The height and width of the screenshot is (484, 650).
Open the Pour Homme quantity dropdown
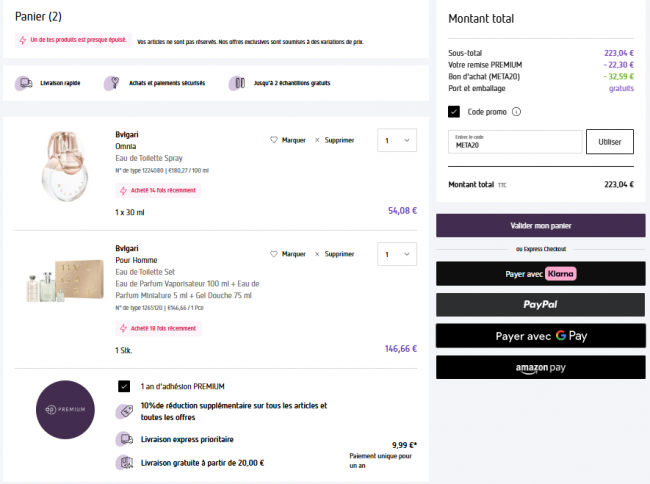pyautogui.click(x=397, y=255)
